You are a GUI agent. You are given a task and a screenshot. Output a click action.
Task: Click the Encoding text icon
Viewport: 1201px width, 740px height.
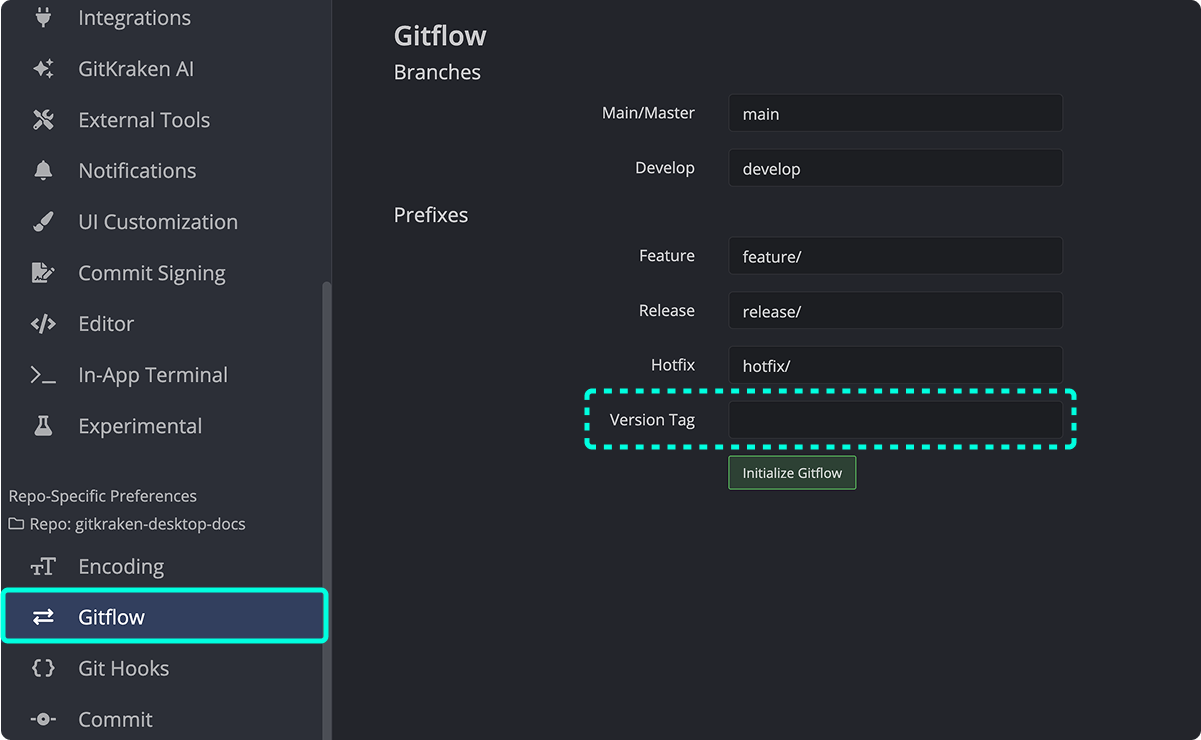click(x=44, y=566)
